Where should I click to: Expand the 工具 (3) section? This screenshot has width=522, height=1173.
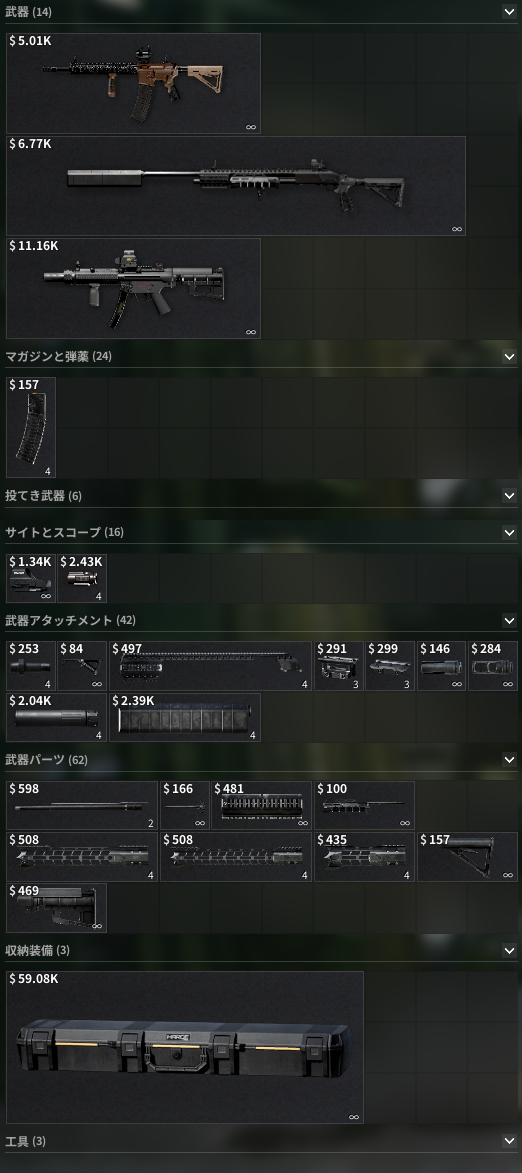pos(509,1142)
